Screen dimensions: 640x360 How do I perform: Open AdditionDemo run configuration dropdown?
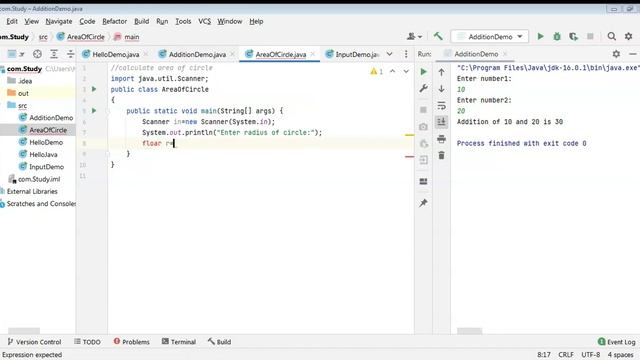(x=490, y=37)
